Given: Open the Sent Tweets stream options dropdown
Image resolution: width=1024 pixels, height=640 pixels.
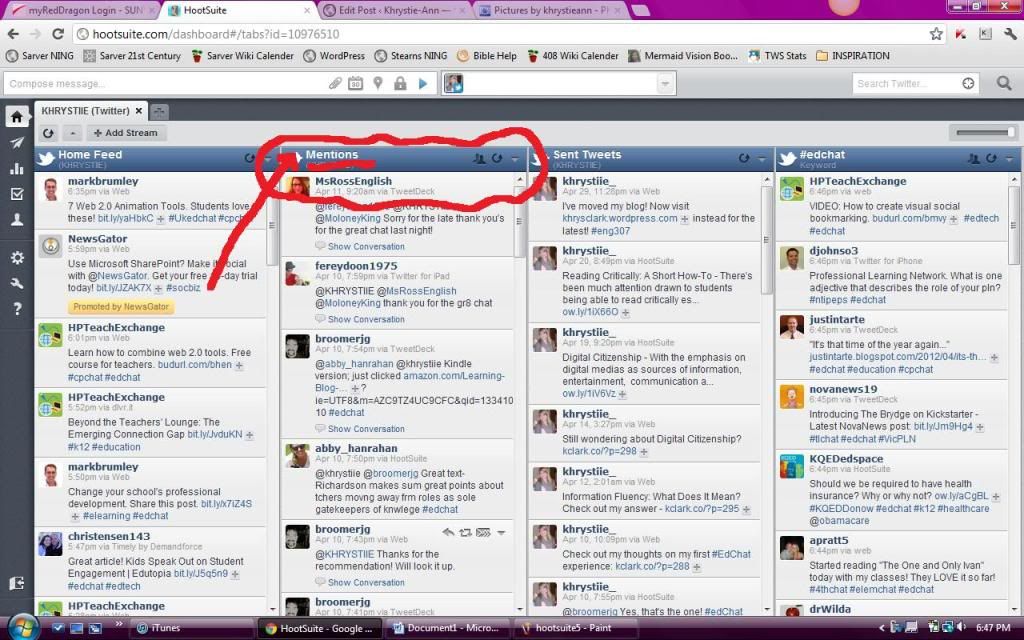Looking at the screenshot, I should coord(761,159).
